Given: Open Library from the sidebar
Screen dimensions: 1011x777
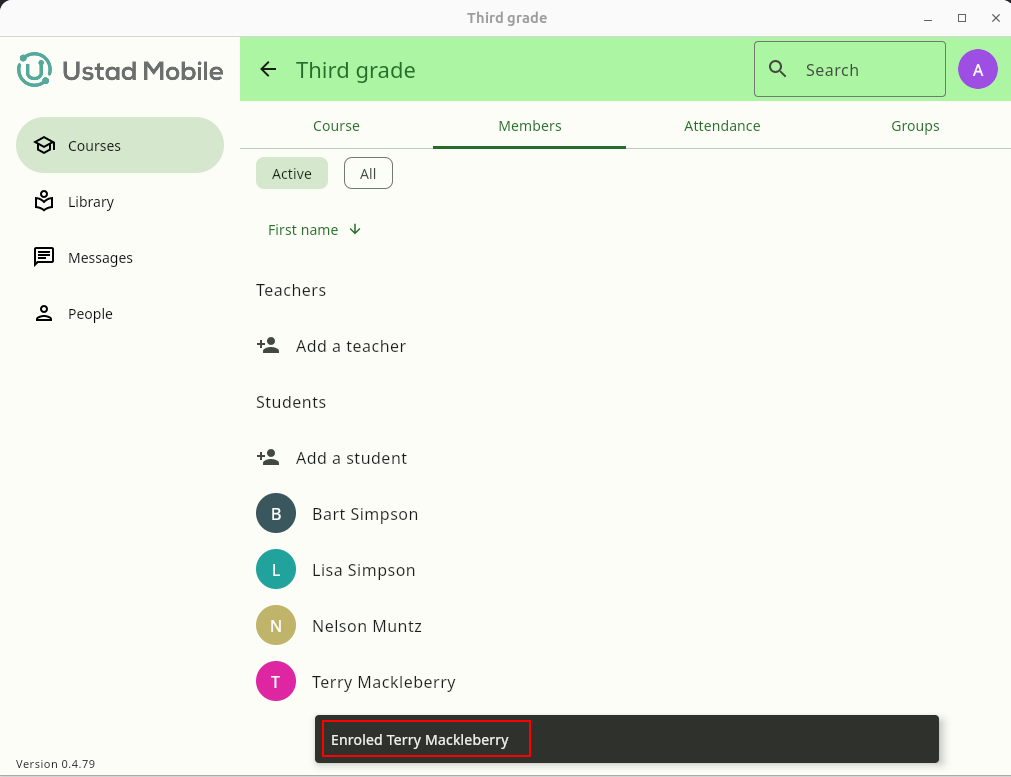Looking at the screenshot, I should coord(90,202).
